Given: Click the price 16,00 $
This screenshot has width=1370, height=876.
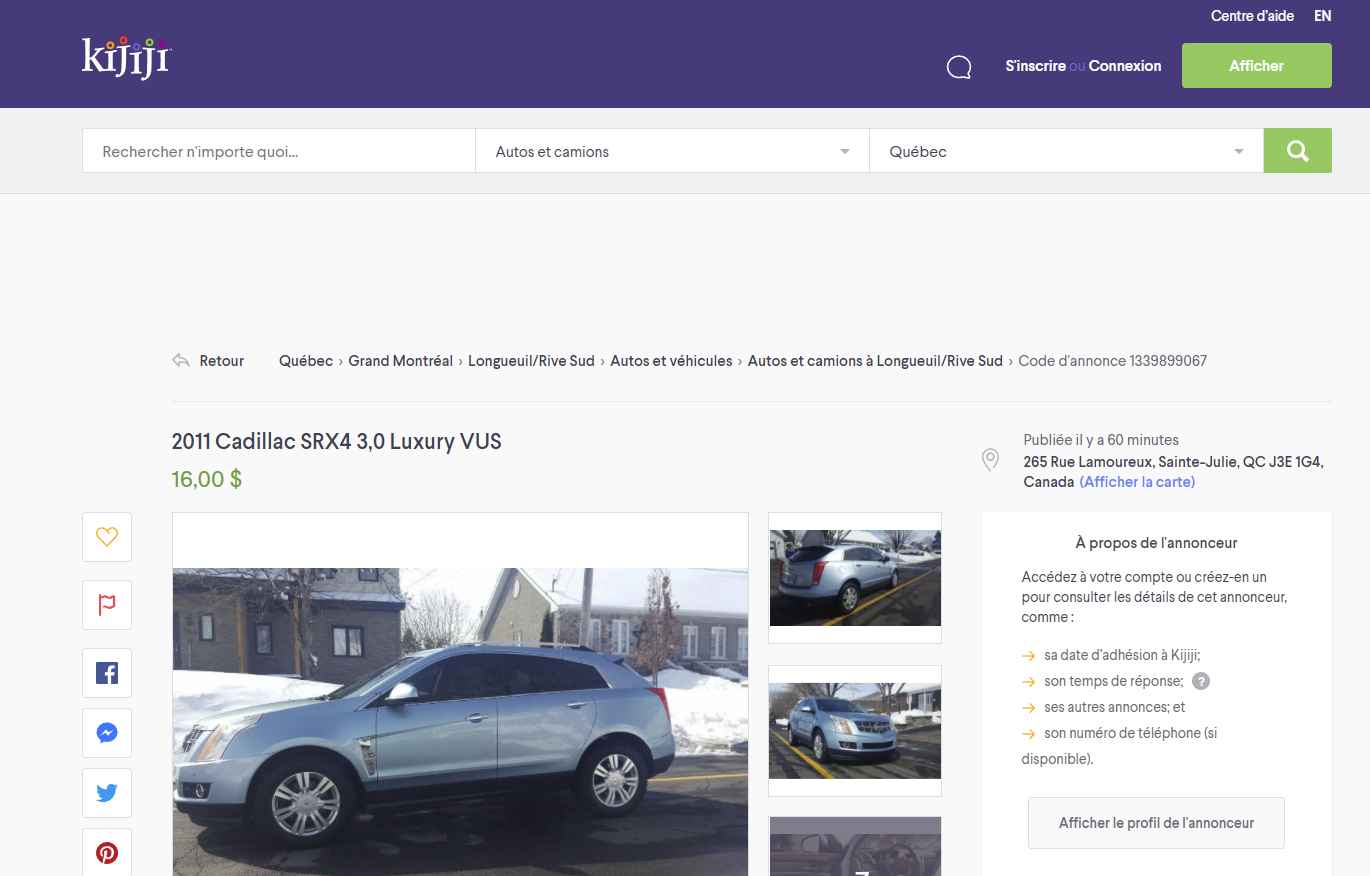Looking at the screenshot, I should click(x=207, y=479).
